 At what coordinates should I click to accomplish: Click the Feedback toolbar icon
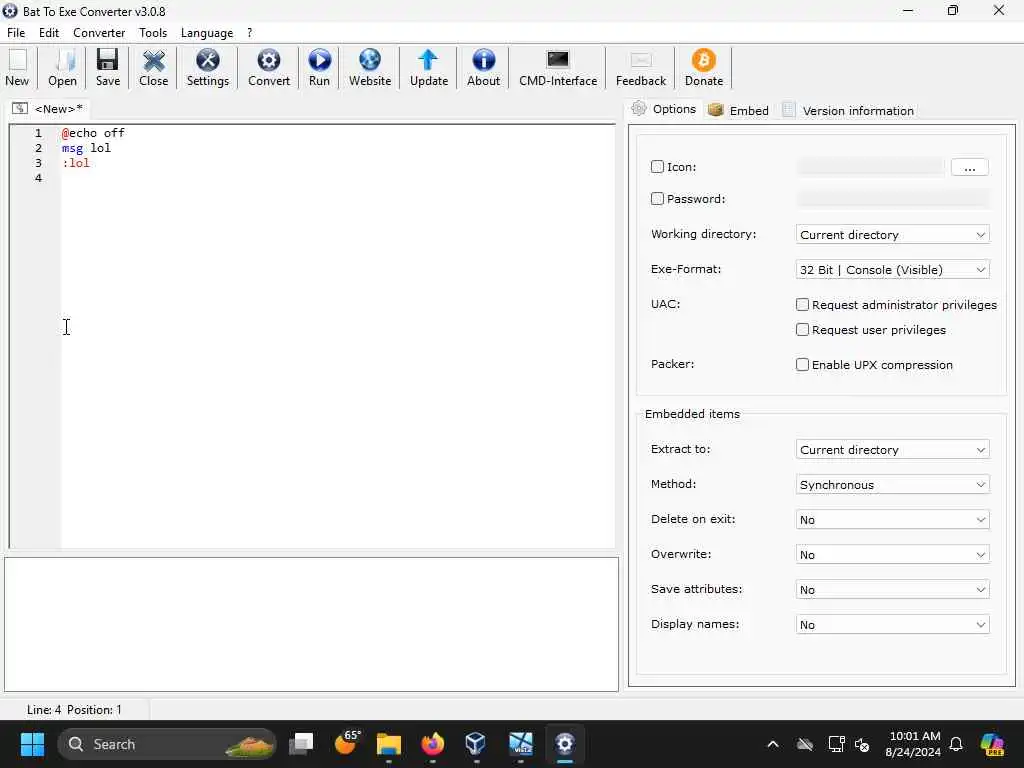pos(641,68)
